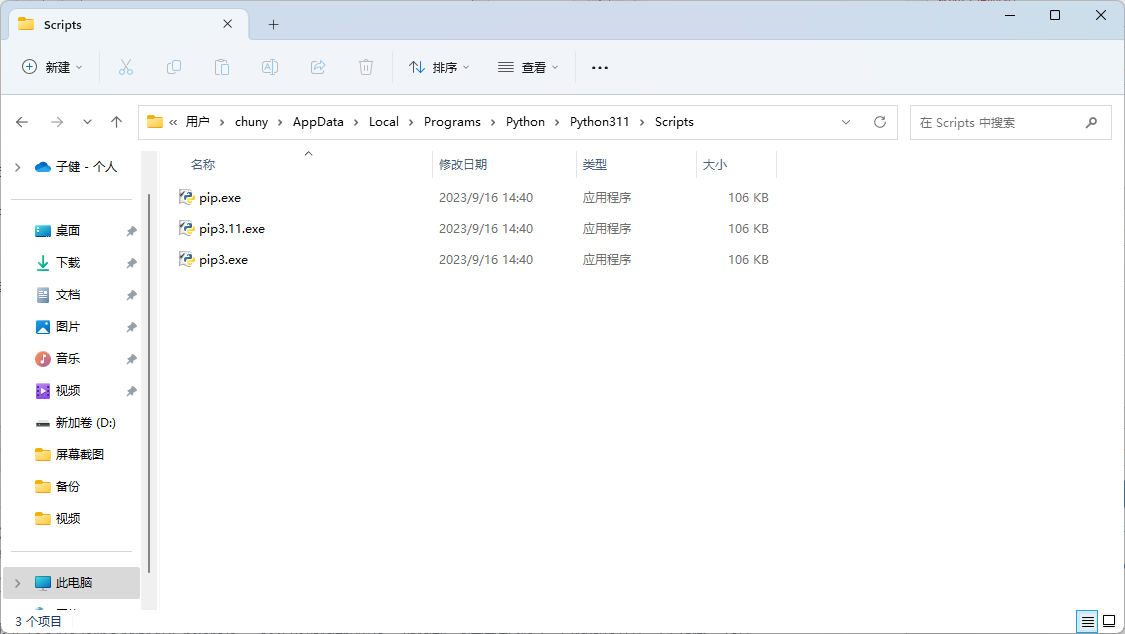Open the 查看 view dropdown
1125x634 pixels.
click(528, 67)
